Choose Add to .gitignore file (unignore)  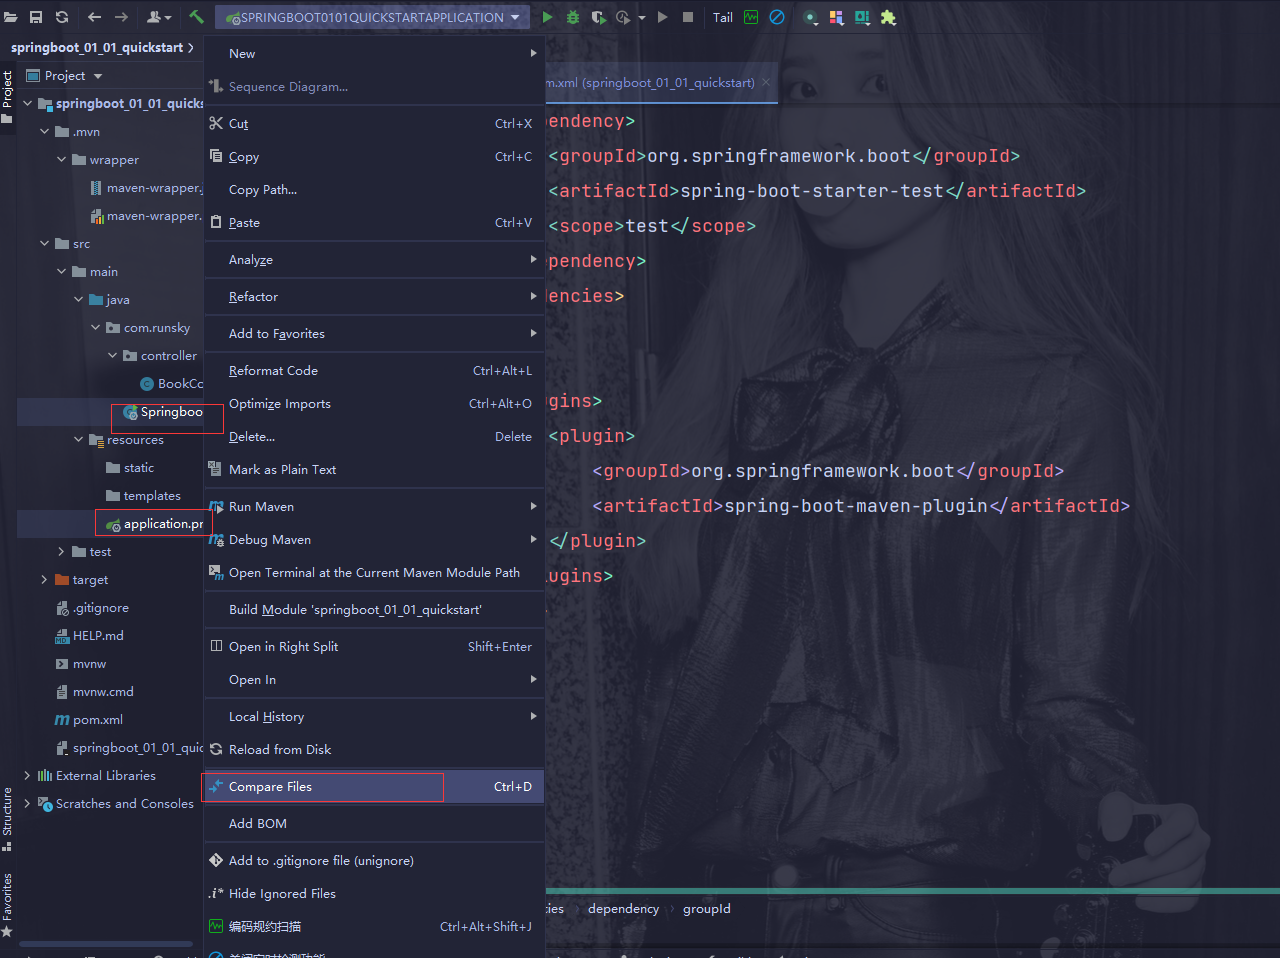pos(374,861)
